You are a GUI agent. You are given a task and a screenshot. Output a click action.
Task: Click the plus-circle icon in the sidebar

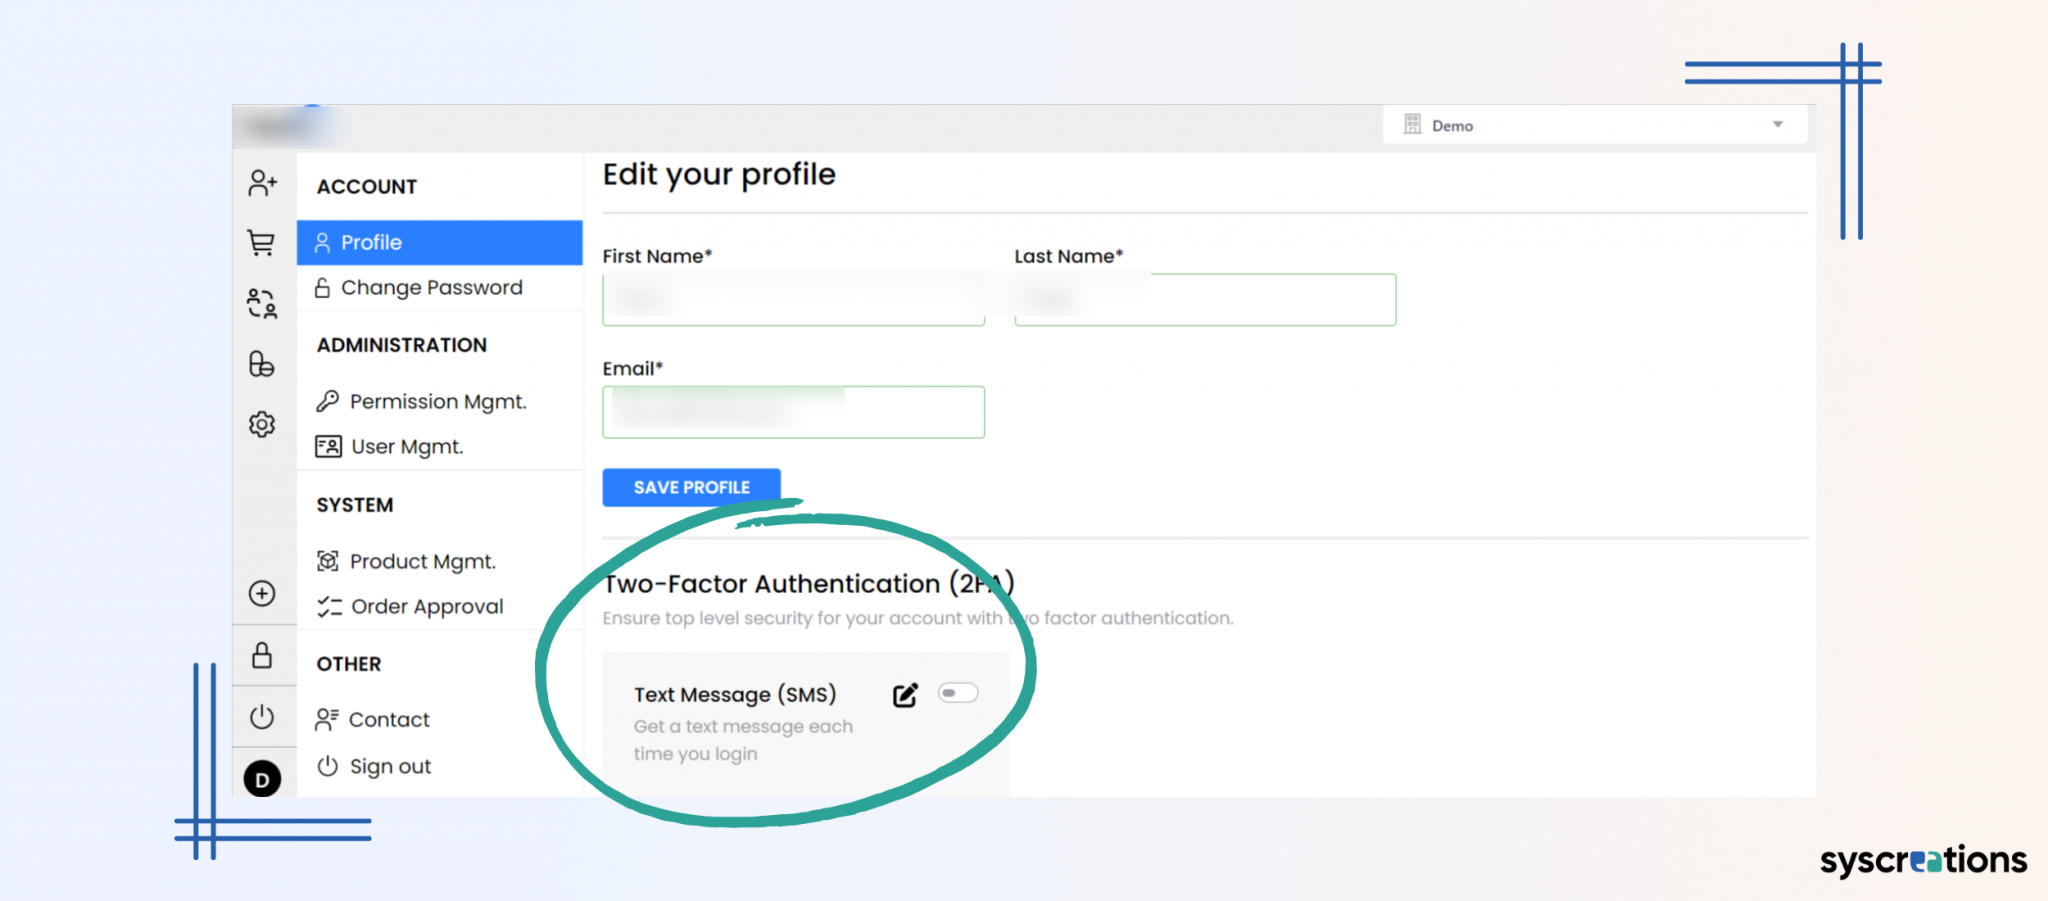[263, 594]
